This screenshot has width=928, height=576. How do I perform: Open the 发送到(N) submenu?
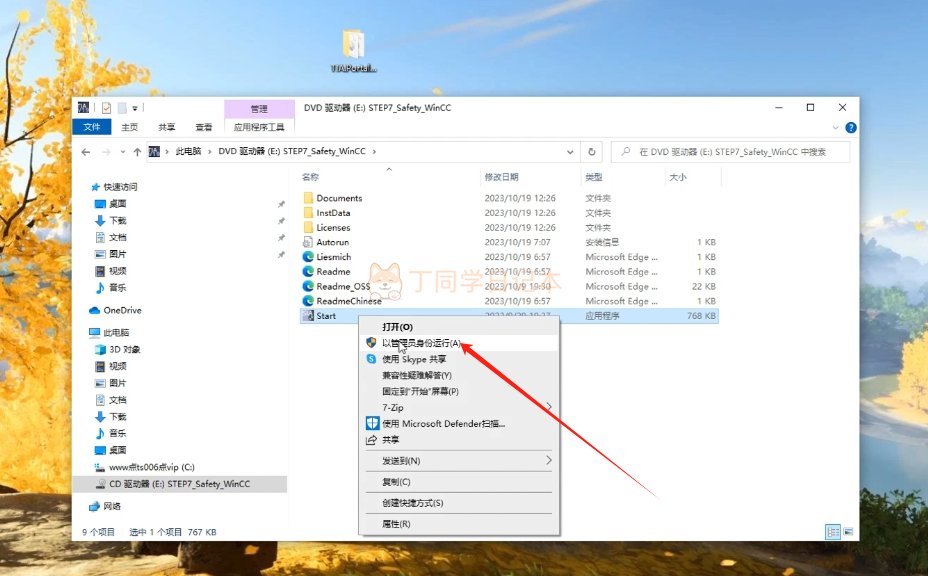pyautogui.click(x=459, y=461)
